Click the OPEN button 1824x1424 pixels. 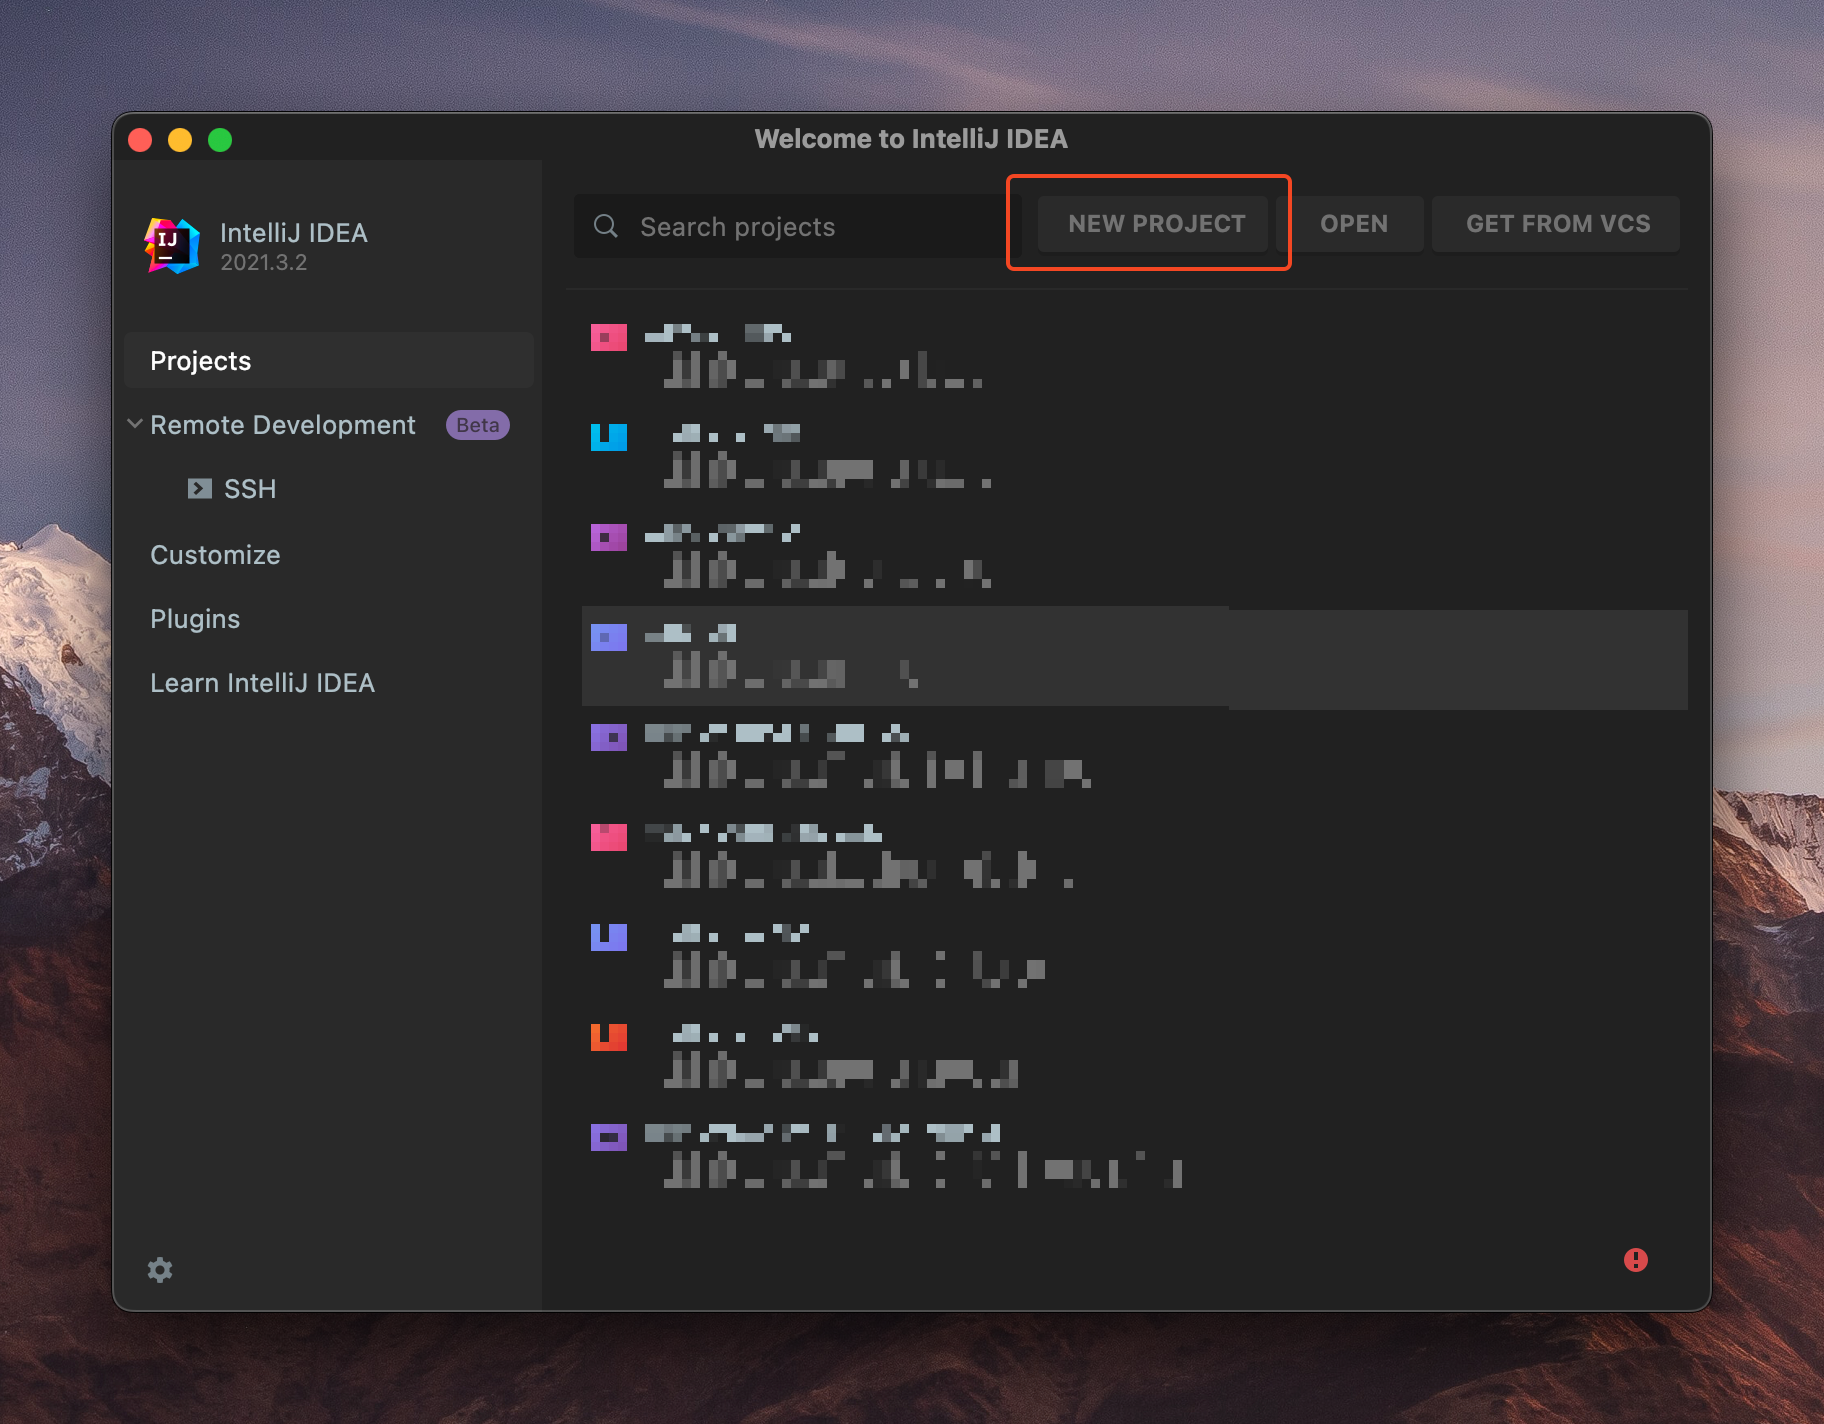[x=1353, y=224]
